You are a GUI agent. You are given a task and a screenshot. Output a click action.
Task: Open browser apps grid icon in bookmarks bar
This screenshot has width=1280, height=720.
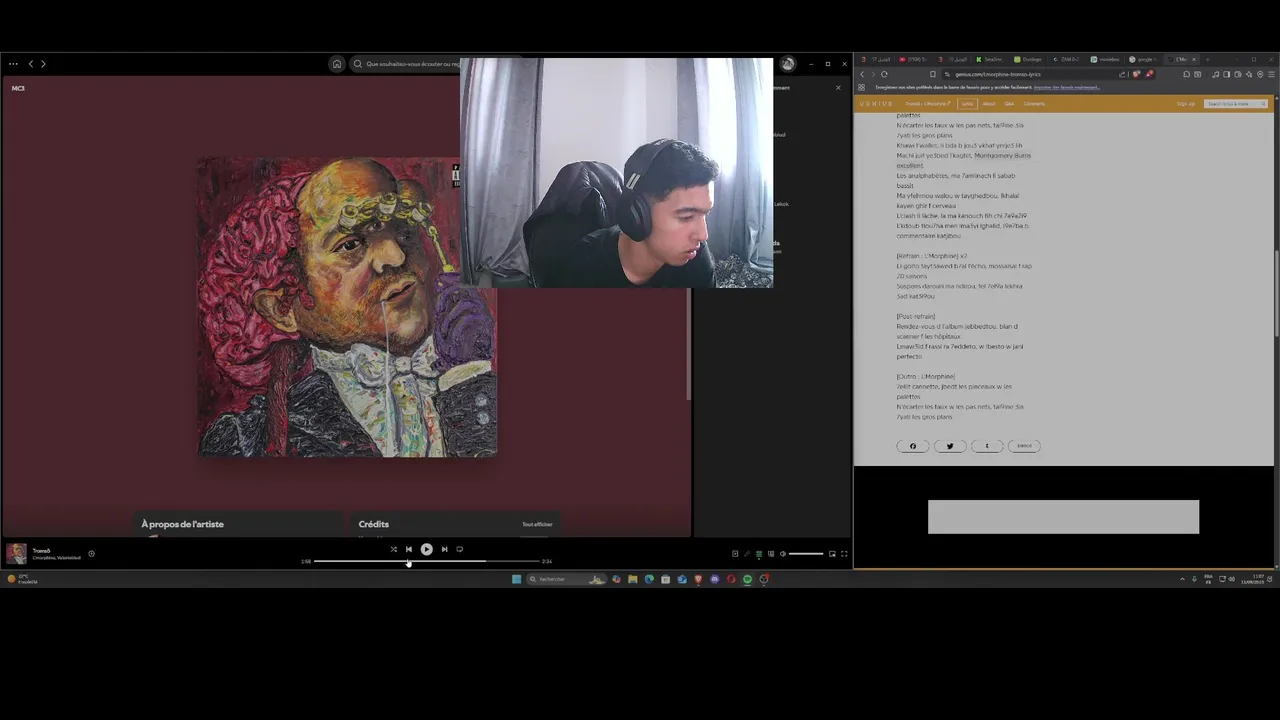click(861, 87)
